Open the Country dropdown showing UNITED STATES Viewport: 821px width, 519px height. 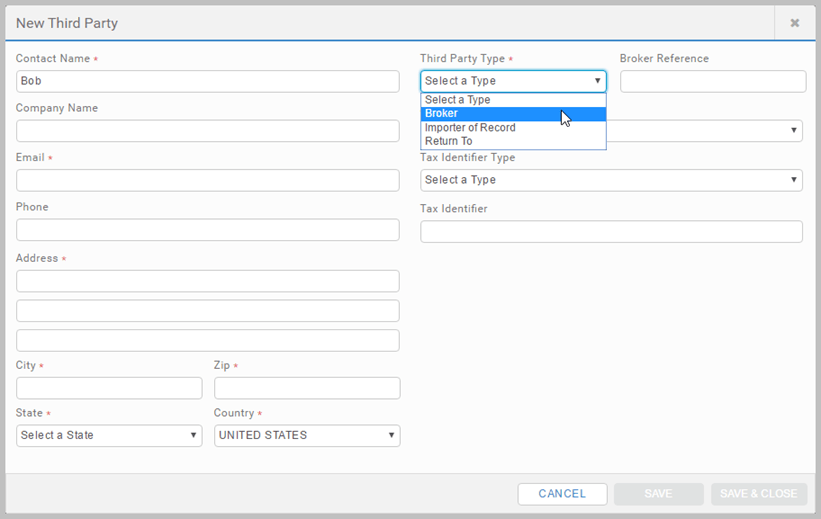click(307, 436)
